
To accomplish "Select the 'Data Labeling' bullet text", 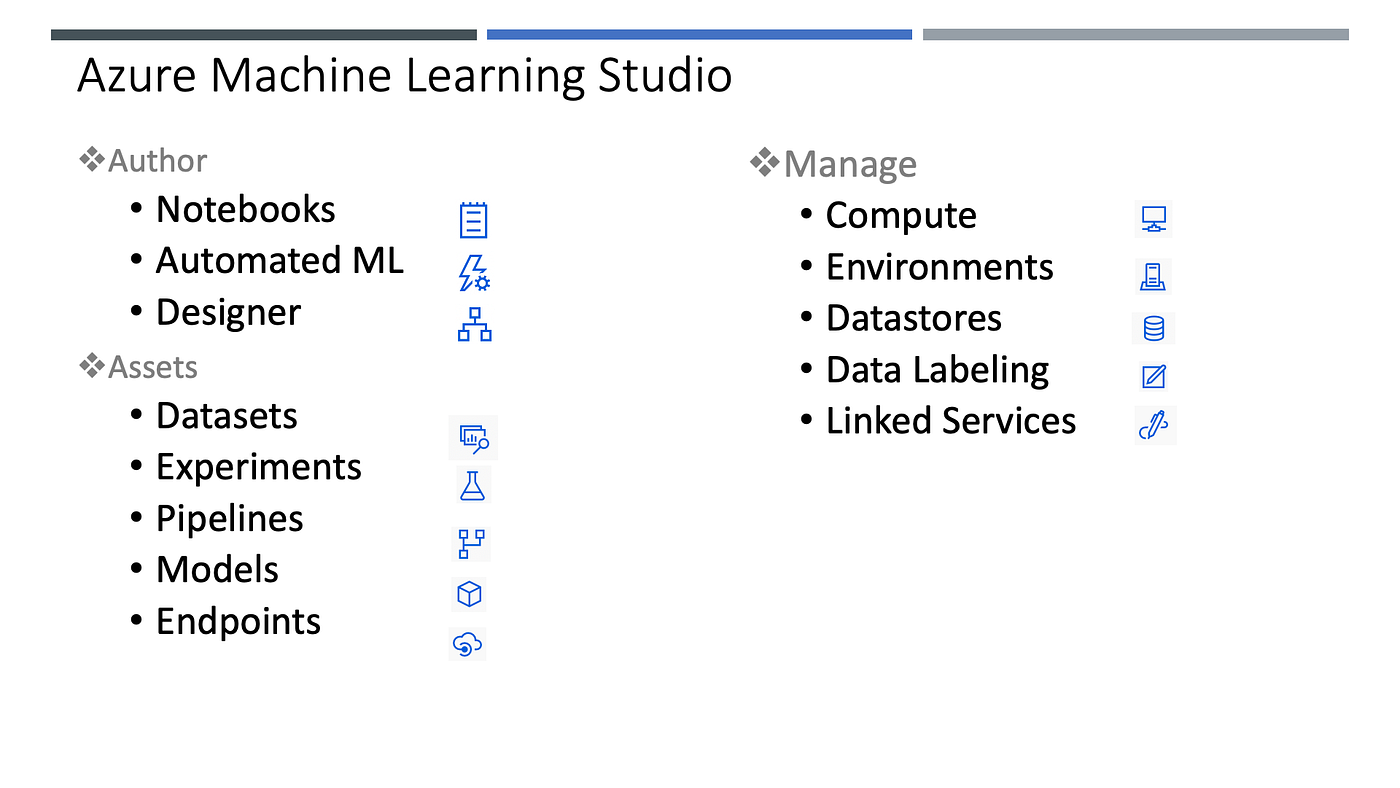I will pos(938,370).
